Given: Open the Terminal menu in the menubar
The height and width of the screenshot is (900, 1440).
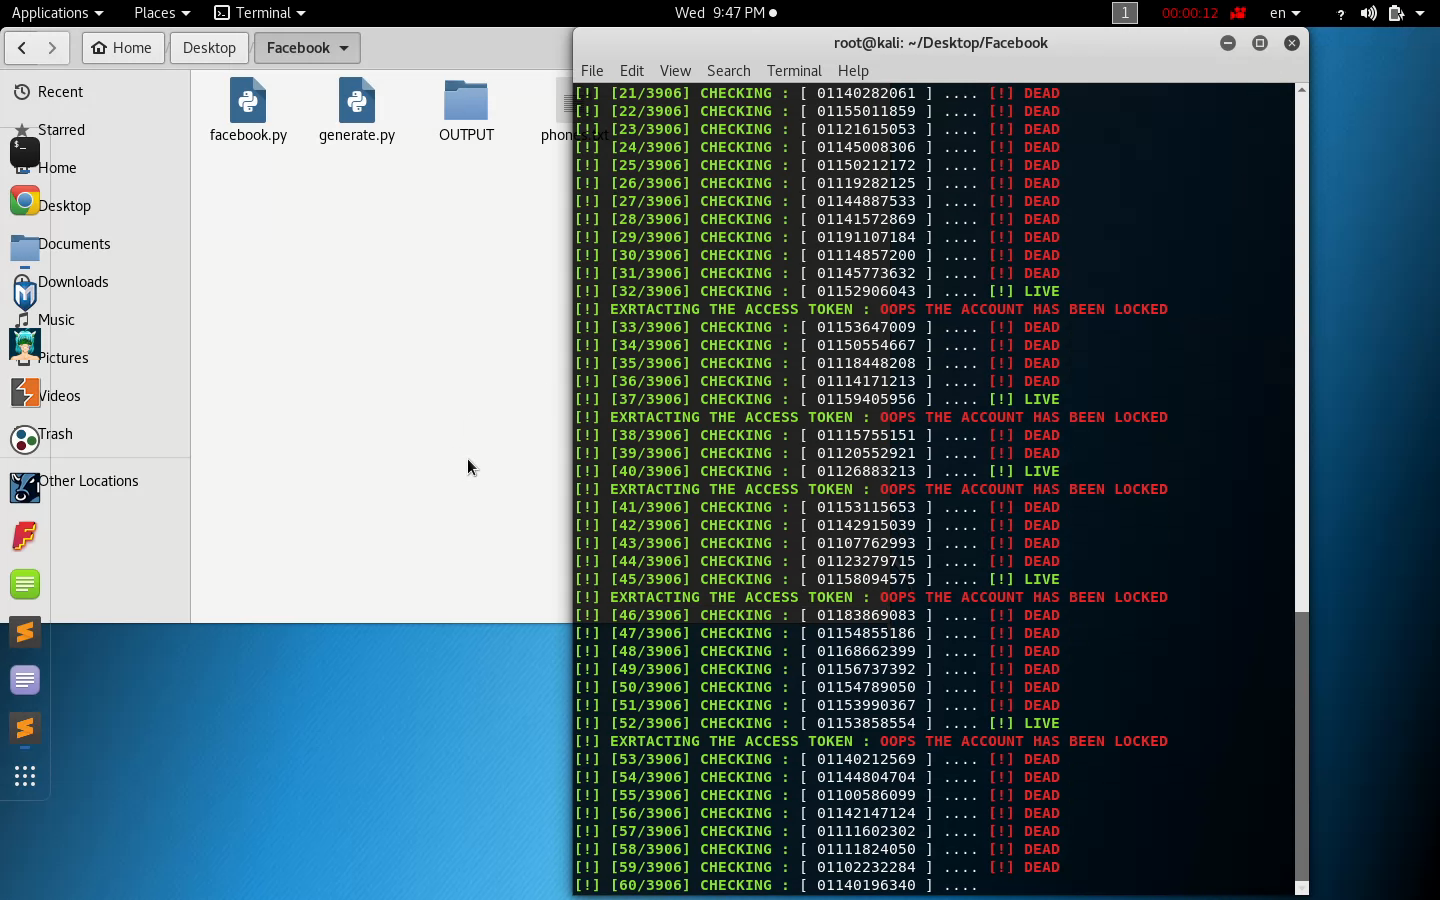Looking at the screenshot, I should 794,70.
